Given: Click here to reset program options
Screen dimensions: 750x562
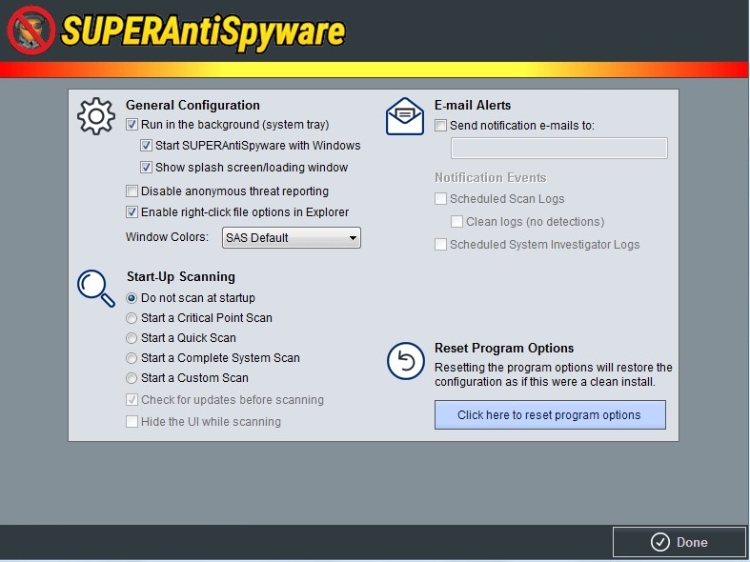Looking at the screenshot, I should 550,415.
